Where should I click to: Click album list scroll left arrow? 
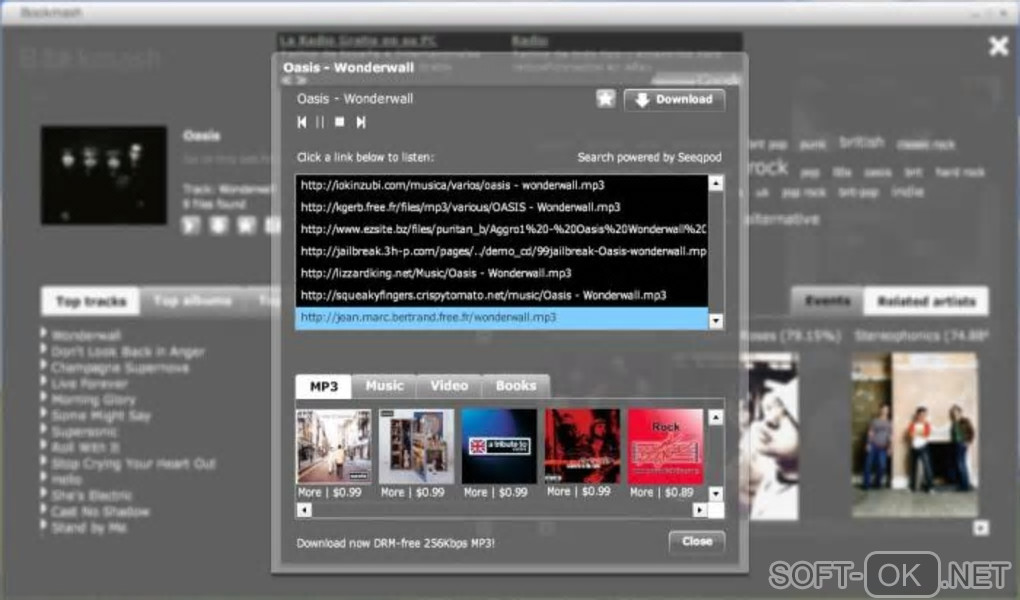coord(304,510)
